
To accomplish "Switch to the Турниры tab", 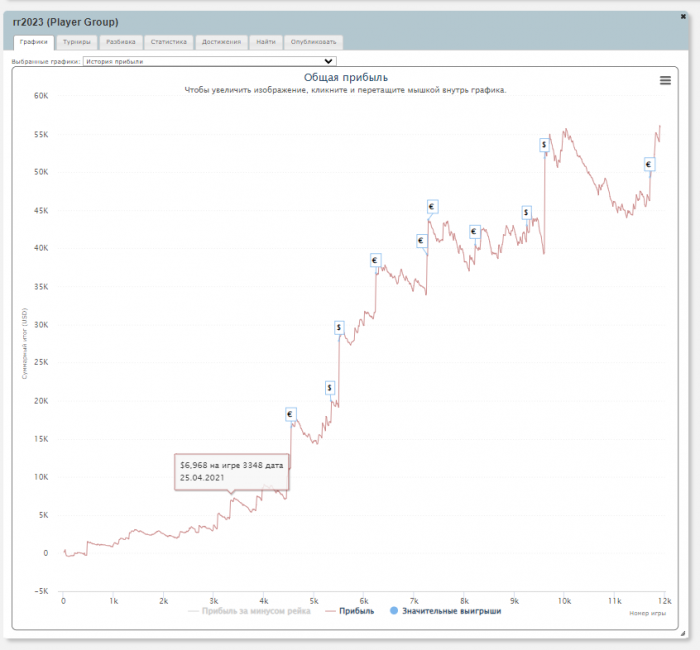I will point(76,42).
